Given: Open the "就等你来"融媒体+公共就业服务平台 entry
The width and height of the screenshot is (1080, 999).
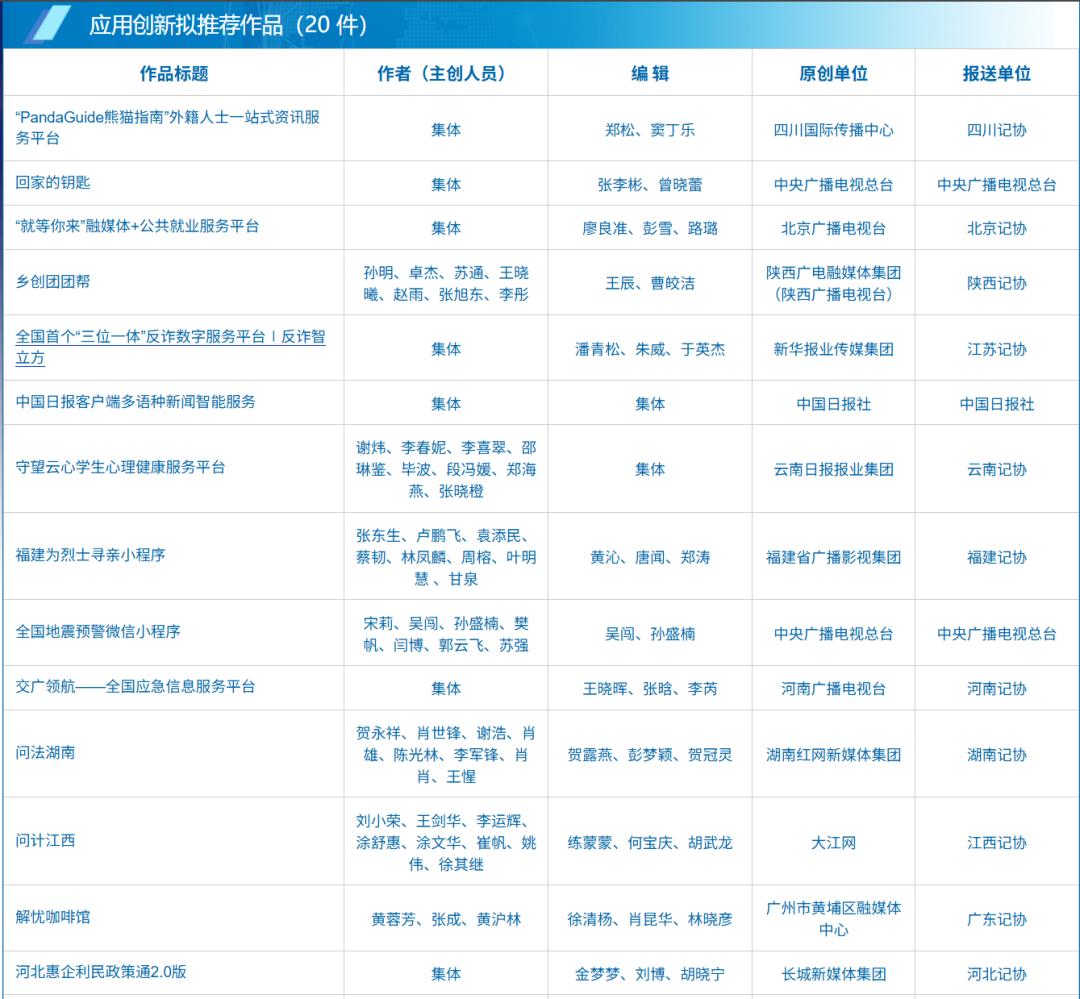Looking at the screenshot, I should pyautogui.click(x=137, y=226).
